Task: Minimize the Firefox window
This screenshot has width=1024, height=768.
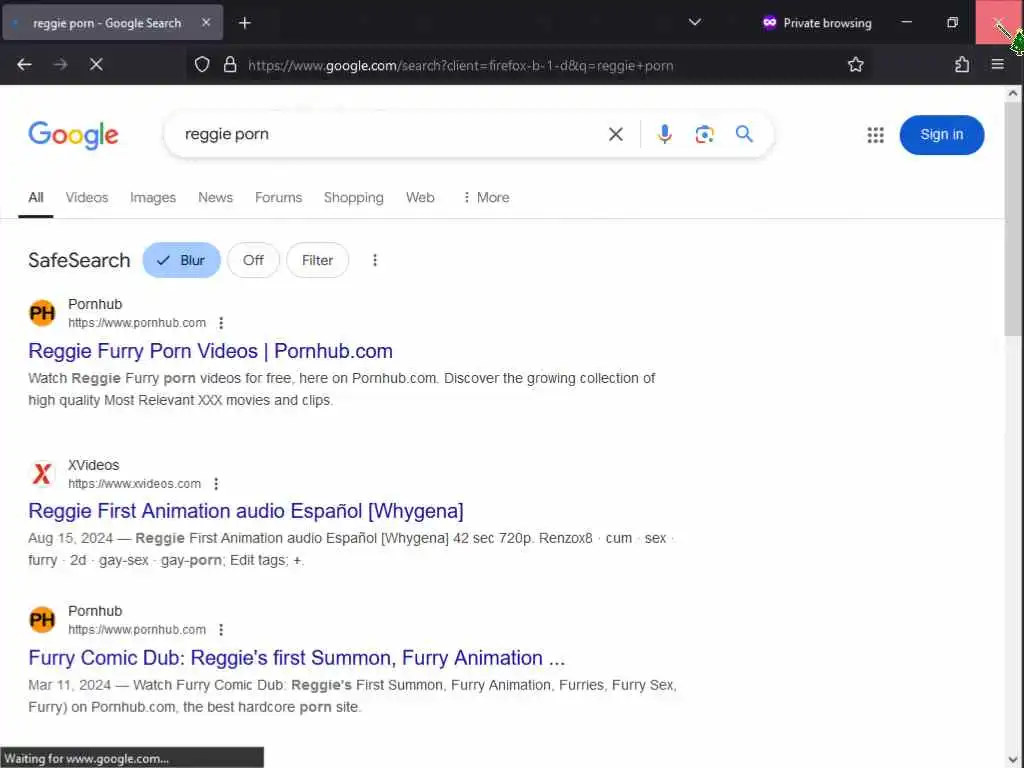Action: click(906, 22)
